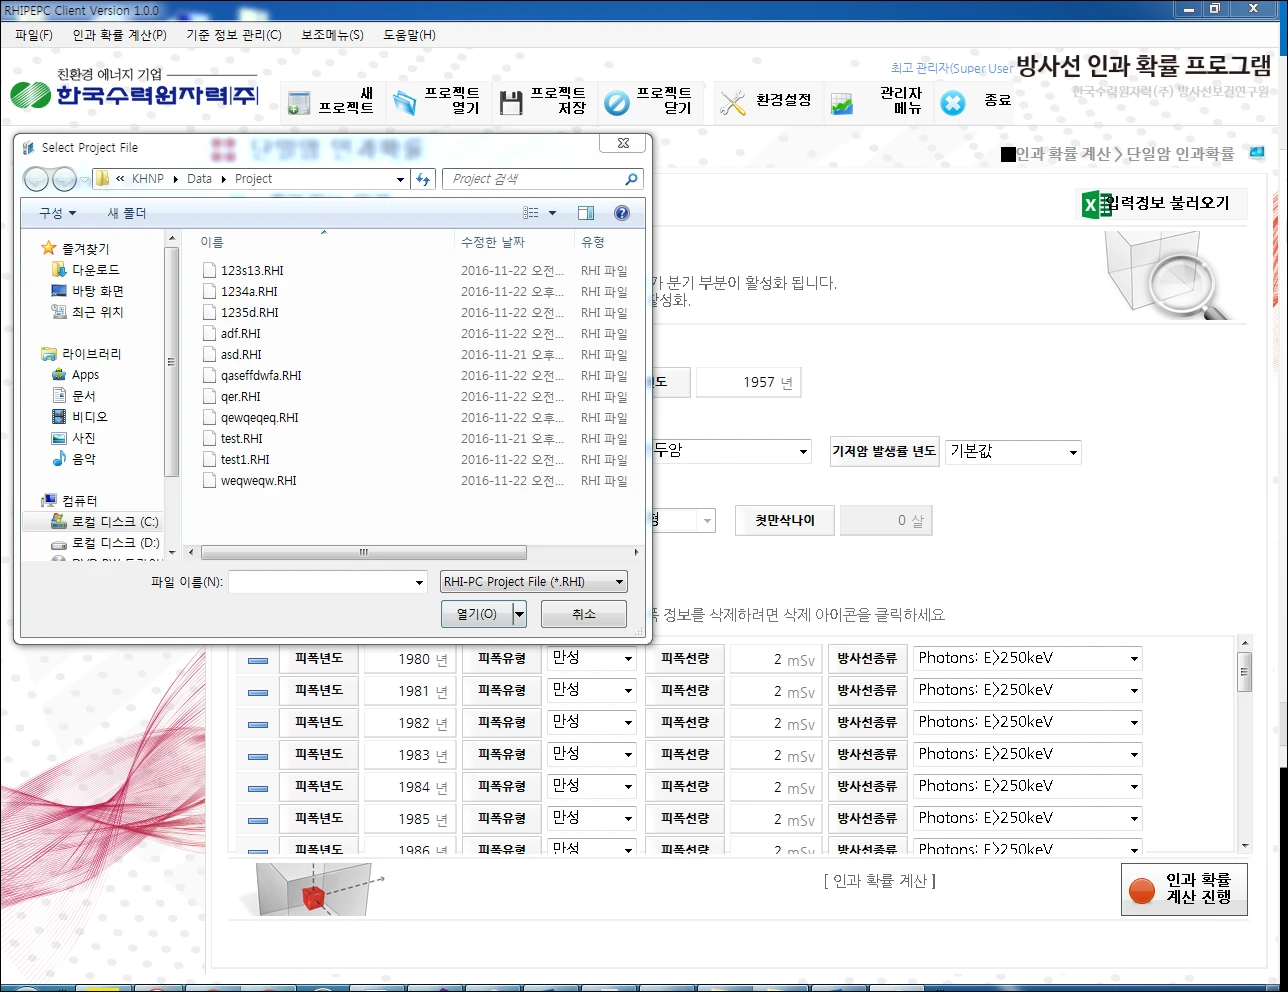Click the 취소 button
The image size is (1288, 992).
point(584,614)
